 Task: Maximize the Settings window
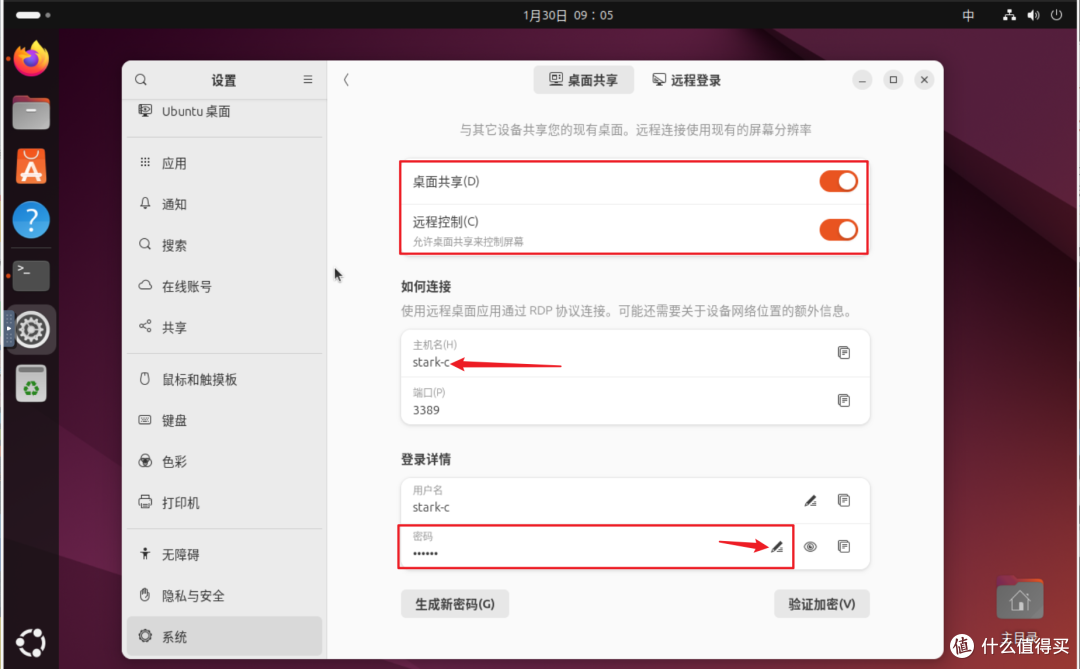(893, 80)
